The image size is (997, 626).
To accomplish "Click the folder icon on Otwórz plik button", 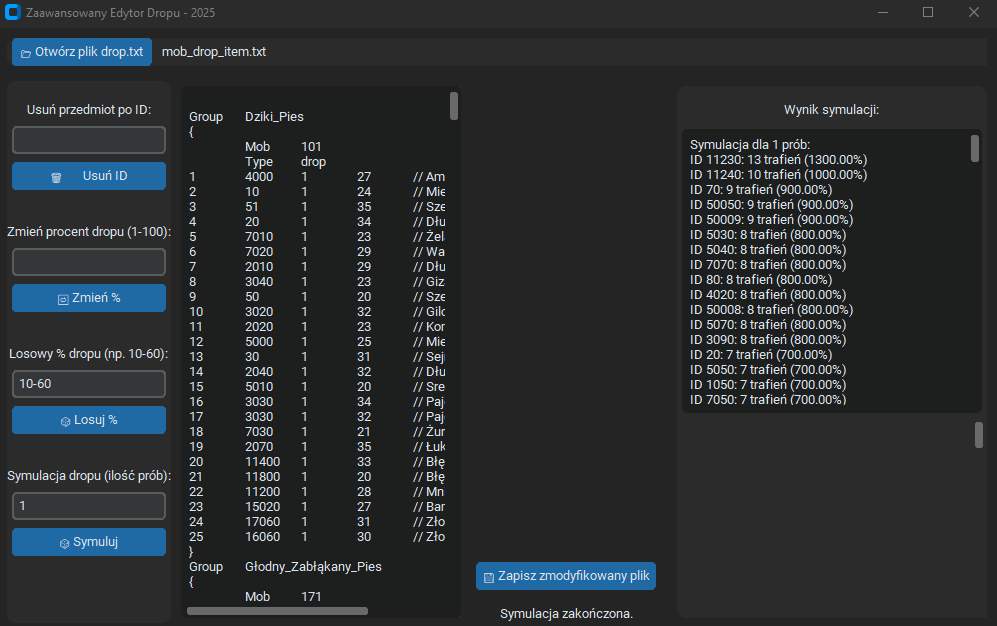I will tap(25, 52).
